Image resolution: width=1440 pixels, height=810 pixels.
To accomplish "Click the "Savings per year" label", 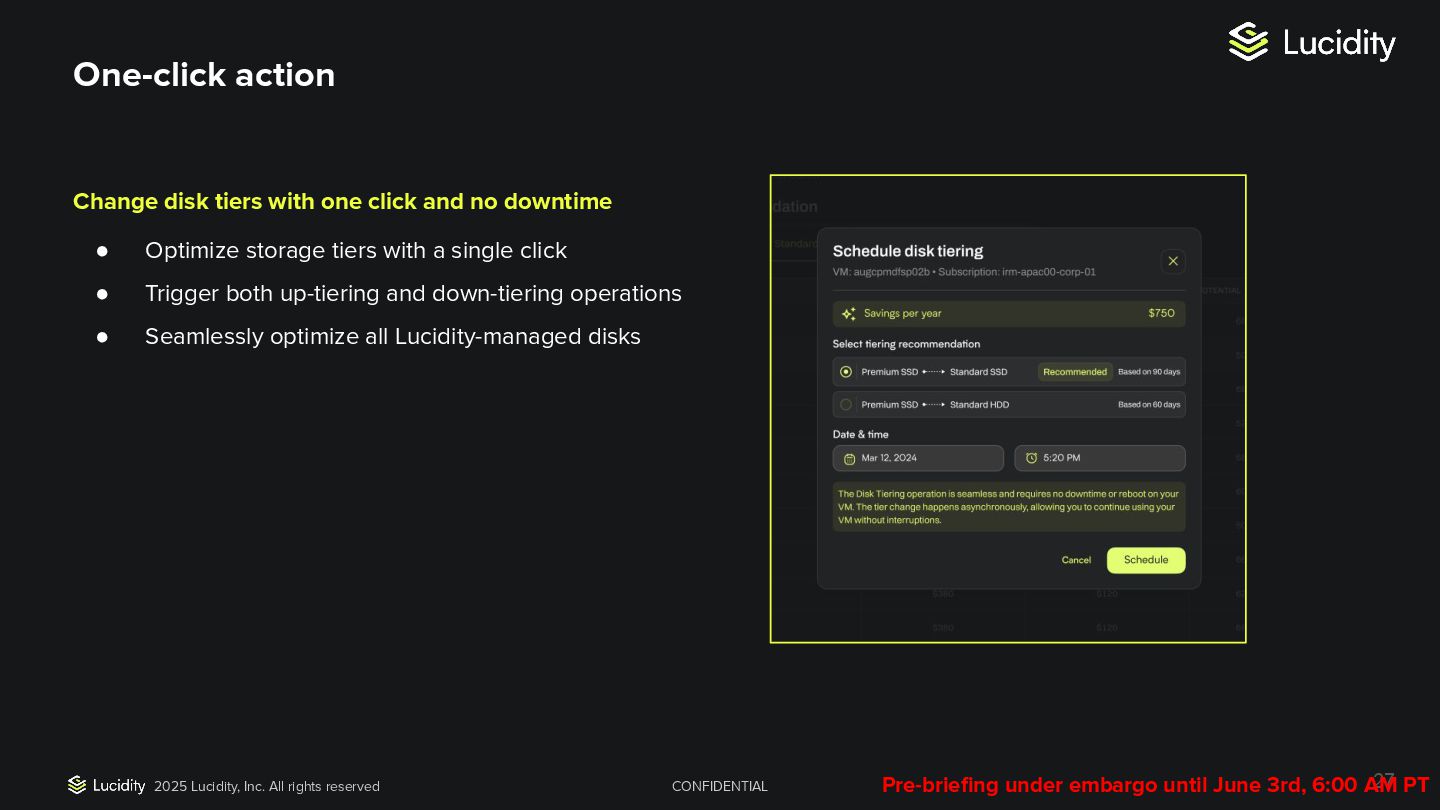I will (x=903, y=313).
